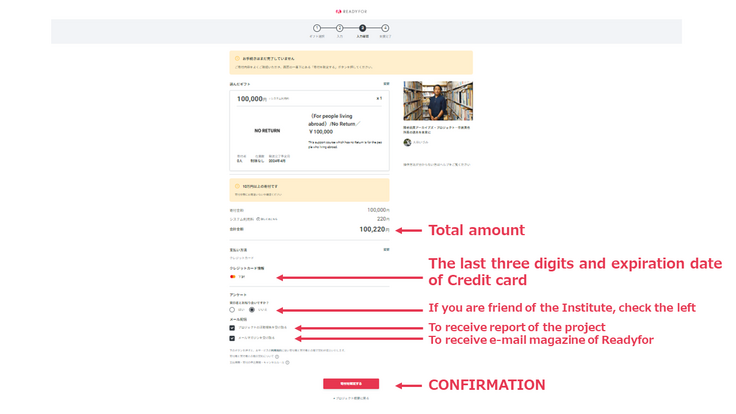Click the 'For people living abroad' gift title
Viewport: 736px width, 414px height.
tap(334, 124)
